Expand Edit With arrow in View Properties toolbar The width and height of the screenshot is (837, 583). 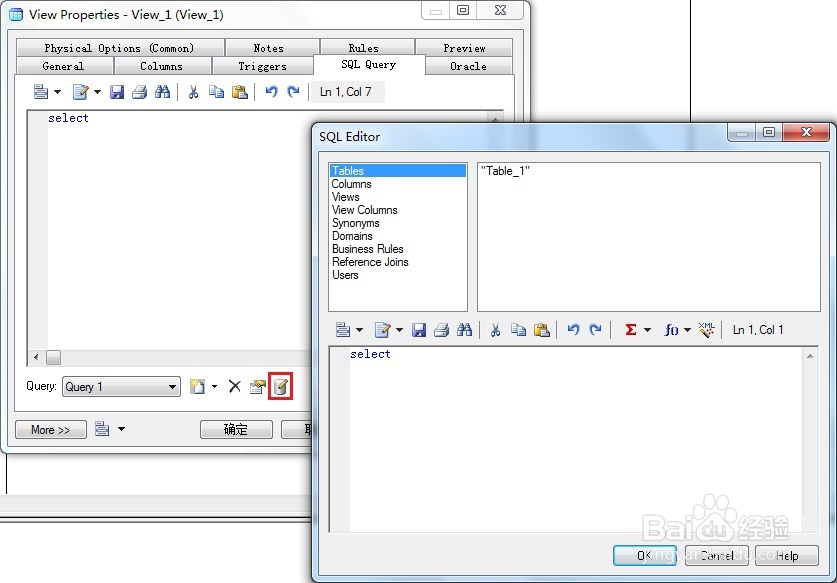(97, 92)
